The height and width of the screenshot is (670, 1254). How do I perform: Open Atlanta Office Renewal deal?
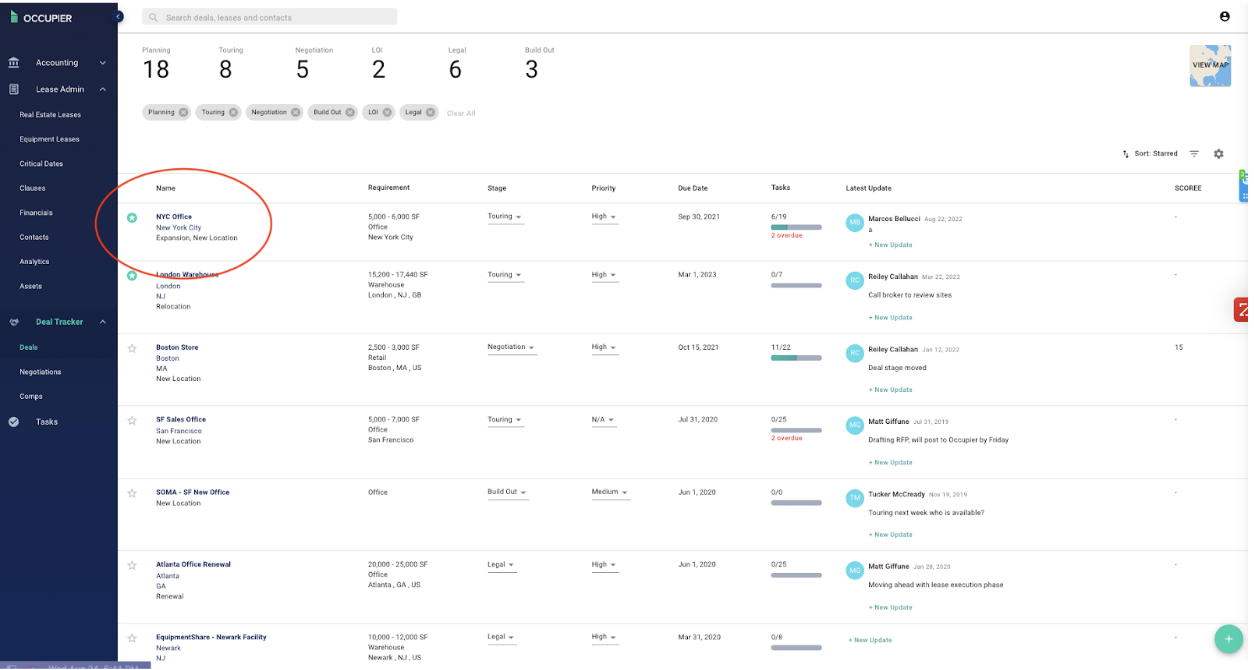pyautogui.click(x=193, y=565)
